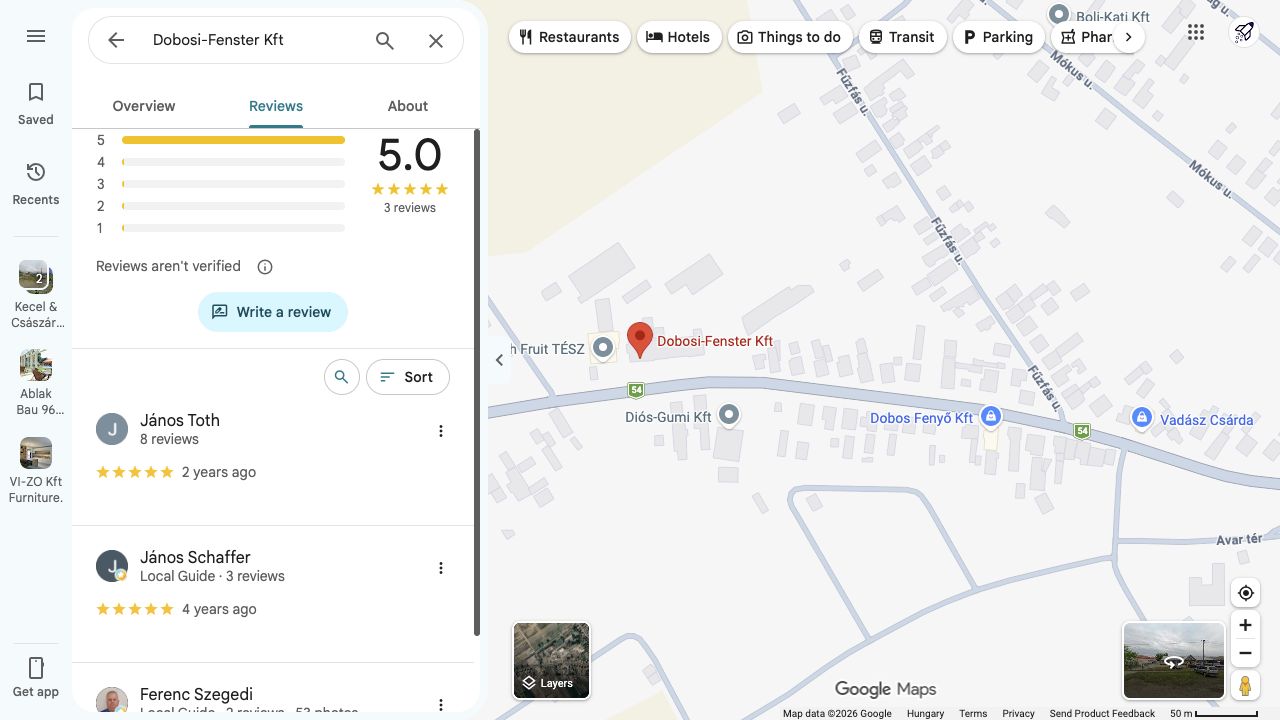The width and height of the screenshot is (1280, 720).
Task: Select Things to do chip
Action: (x=790, y=37)
